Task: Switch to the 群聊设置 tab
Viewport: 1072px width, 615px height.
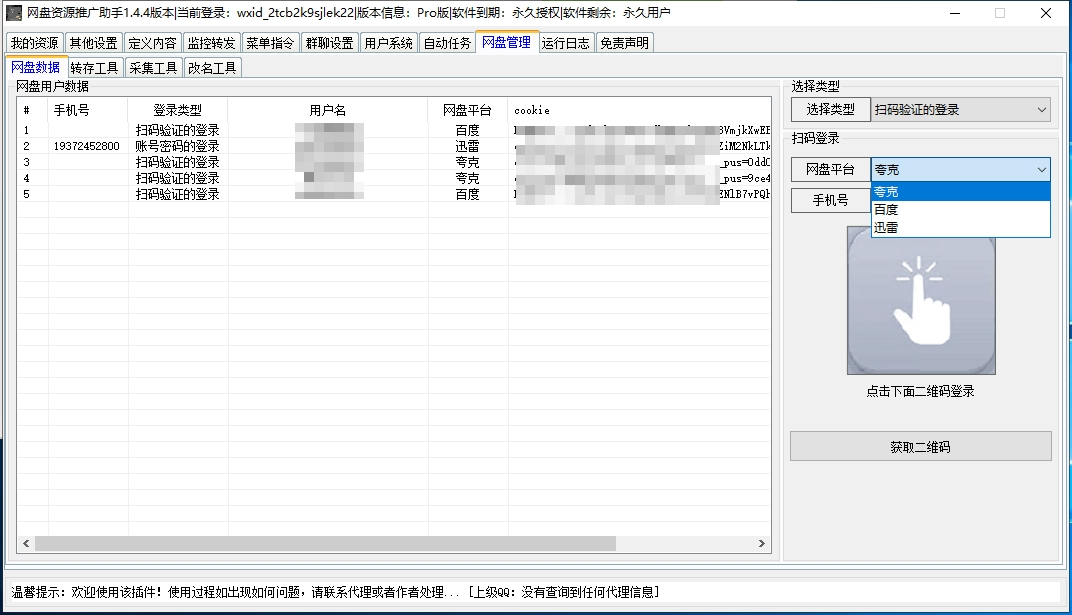Action: click(x=330, y=42)
